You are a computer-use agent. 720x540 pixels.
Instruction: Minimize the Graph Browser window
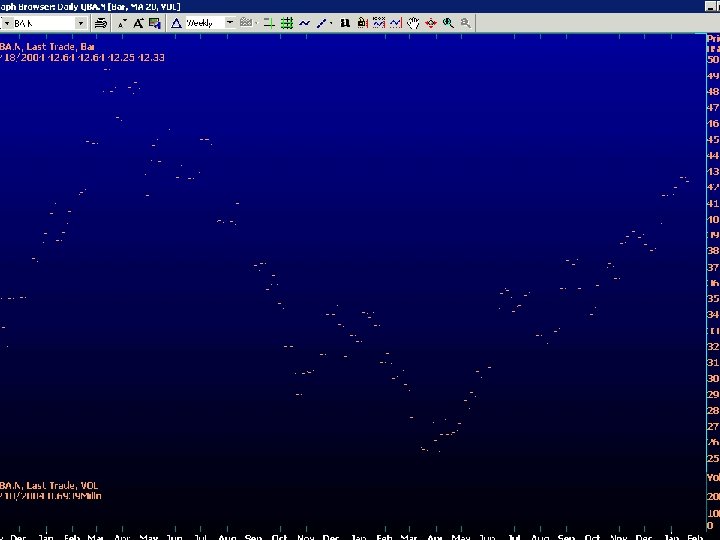click(x=710, y=6)
